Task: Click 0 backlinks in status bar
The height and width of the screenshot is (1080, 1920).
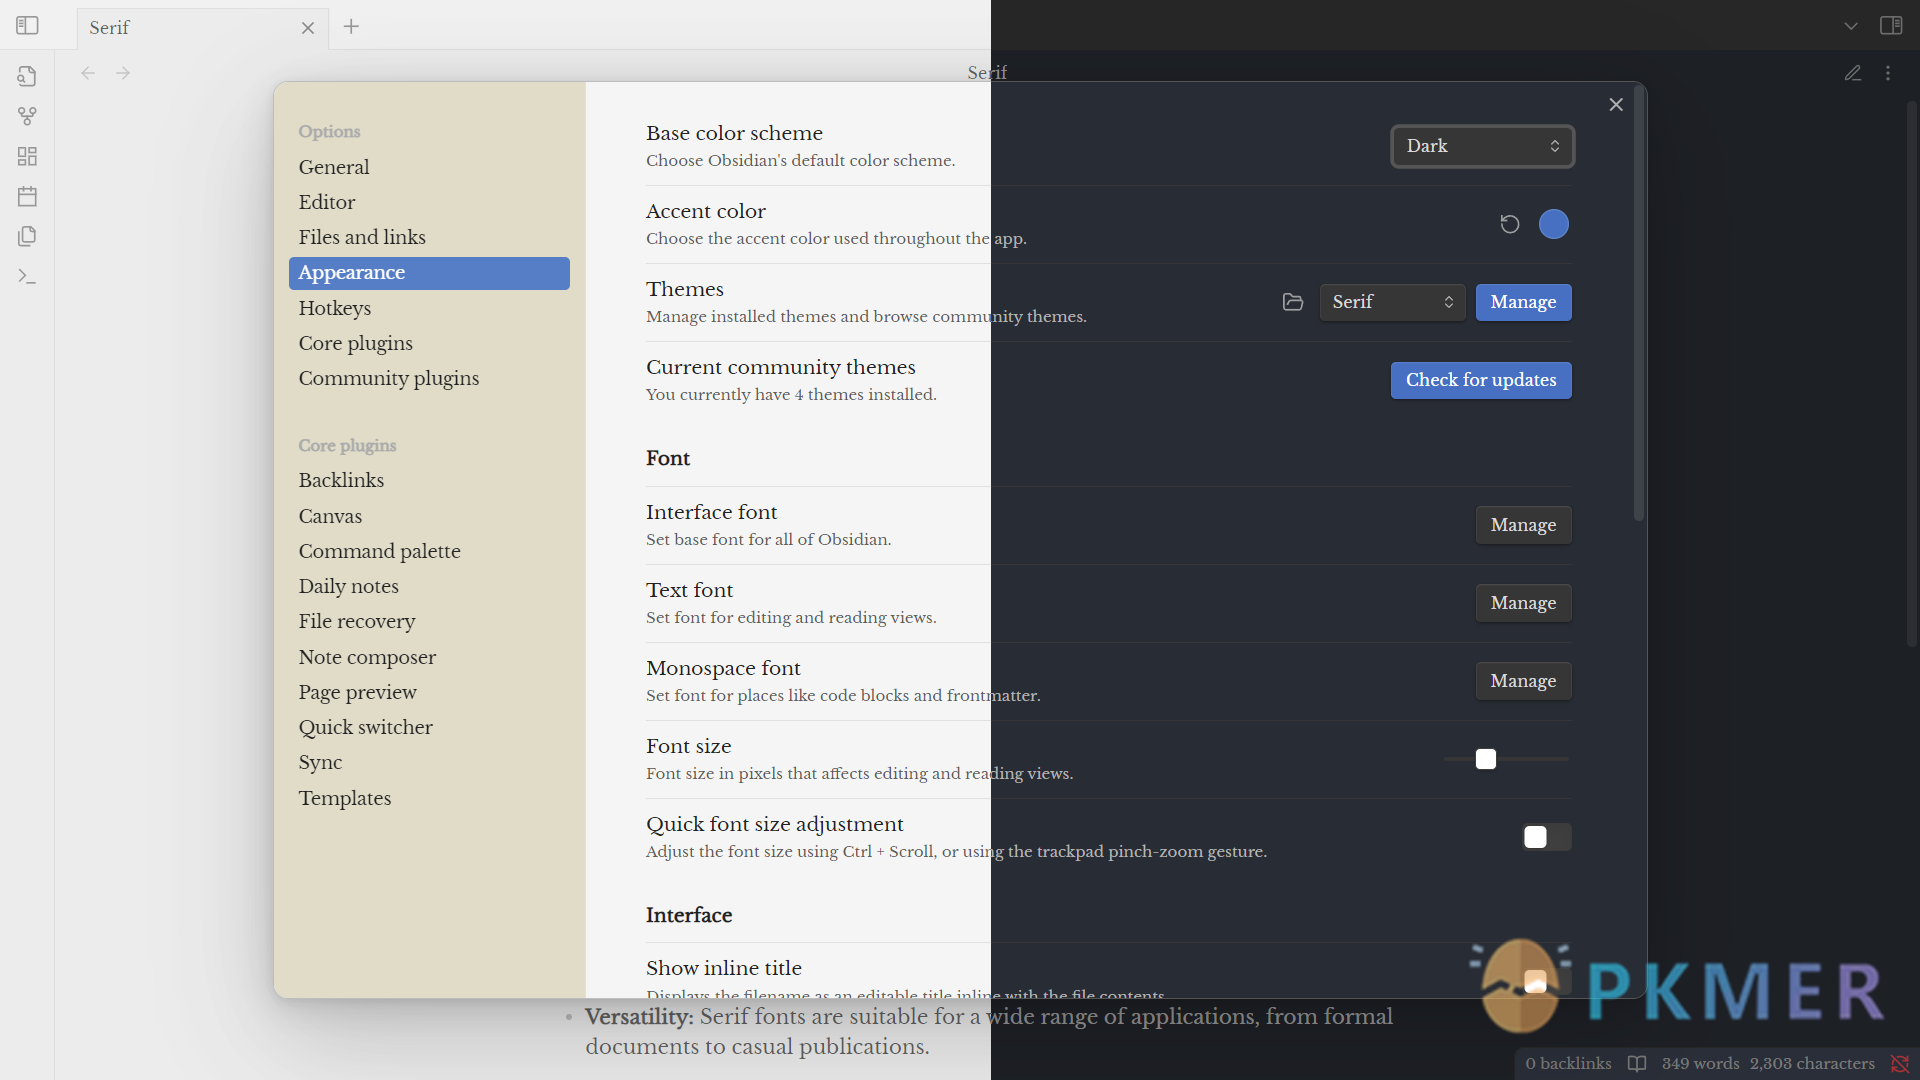Action: [x=1568, y=1064]
